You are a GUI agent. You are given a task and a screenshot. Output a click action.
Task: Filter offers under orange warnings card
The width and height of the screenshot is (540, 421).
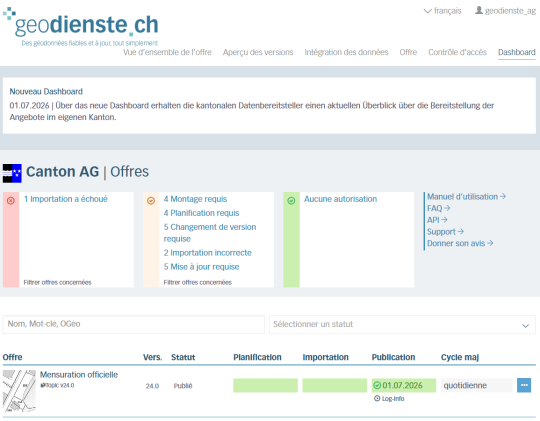(198, 283)
